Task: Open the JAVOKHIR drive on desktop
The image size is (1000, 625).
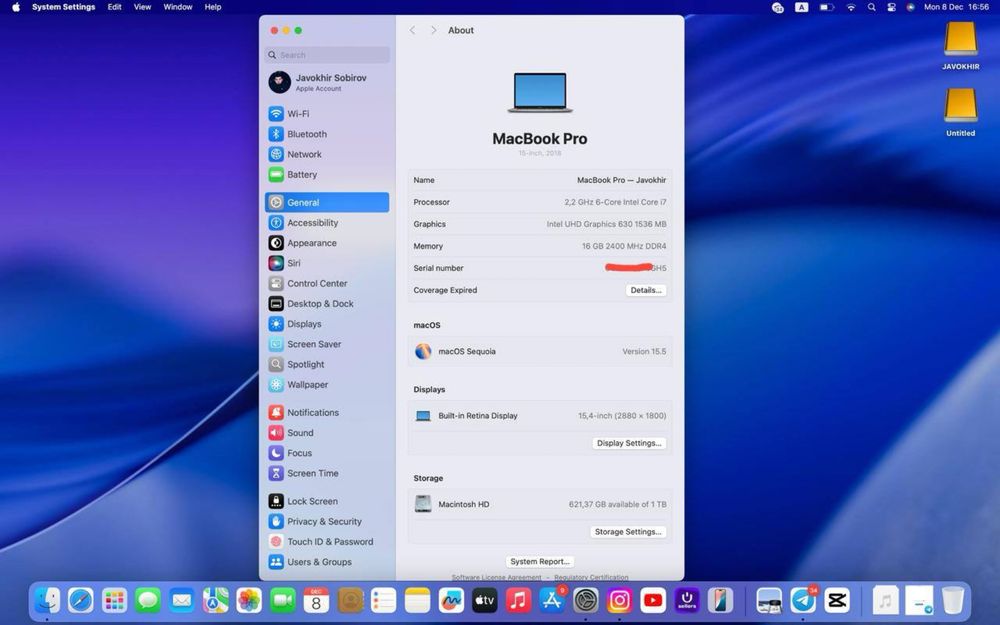Action: (960, 45)
